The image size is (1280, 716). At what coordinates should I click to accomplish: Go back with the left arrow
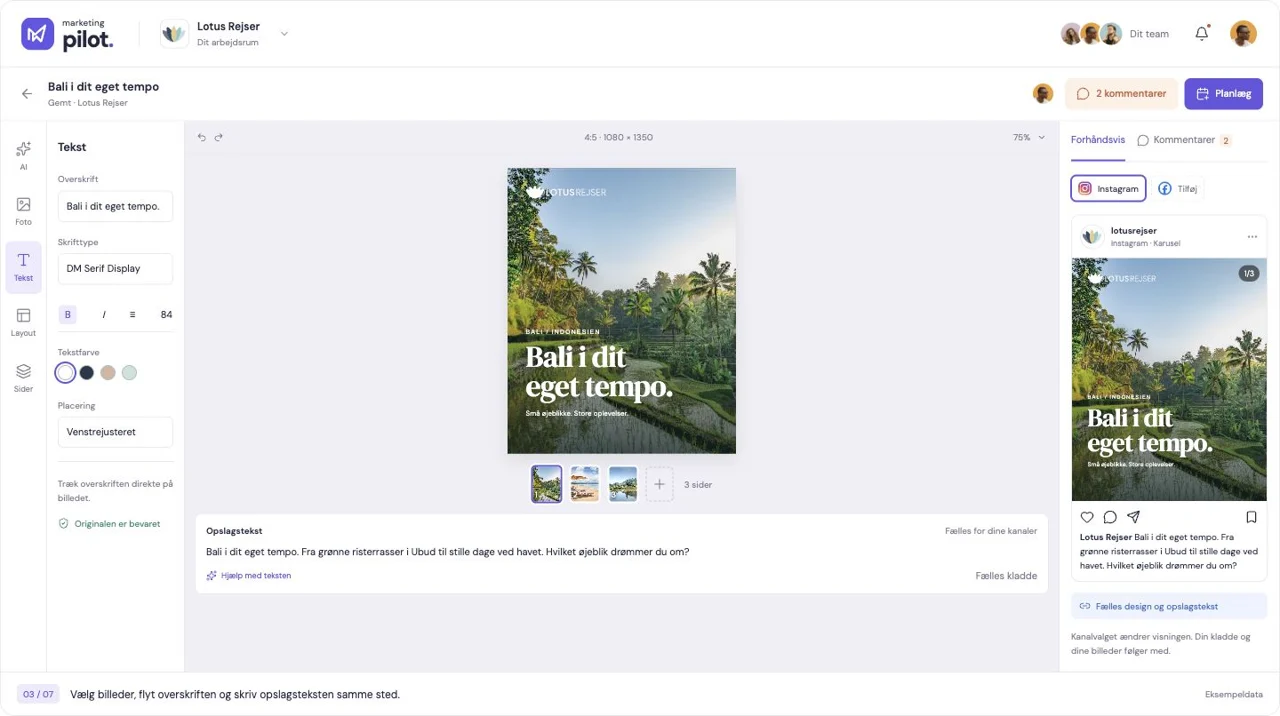pos(27,94)
